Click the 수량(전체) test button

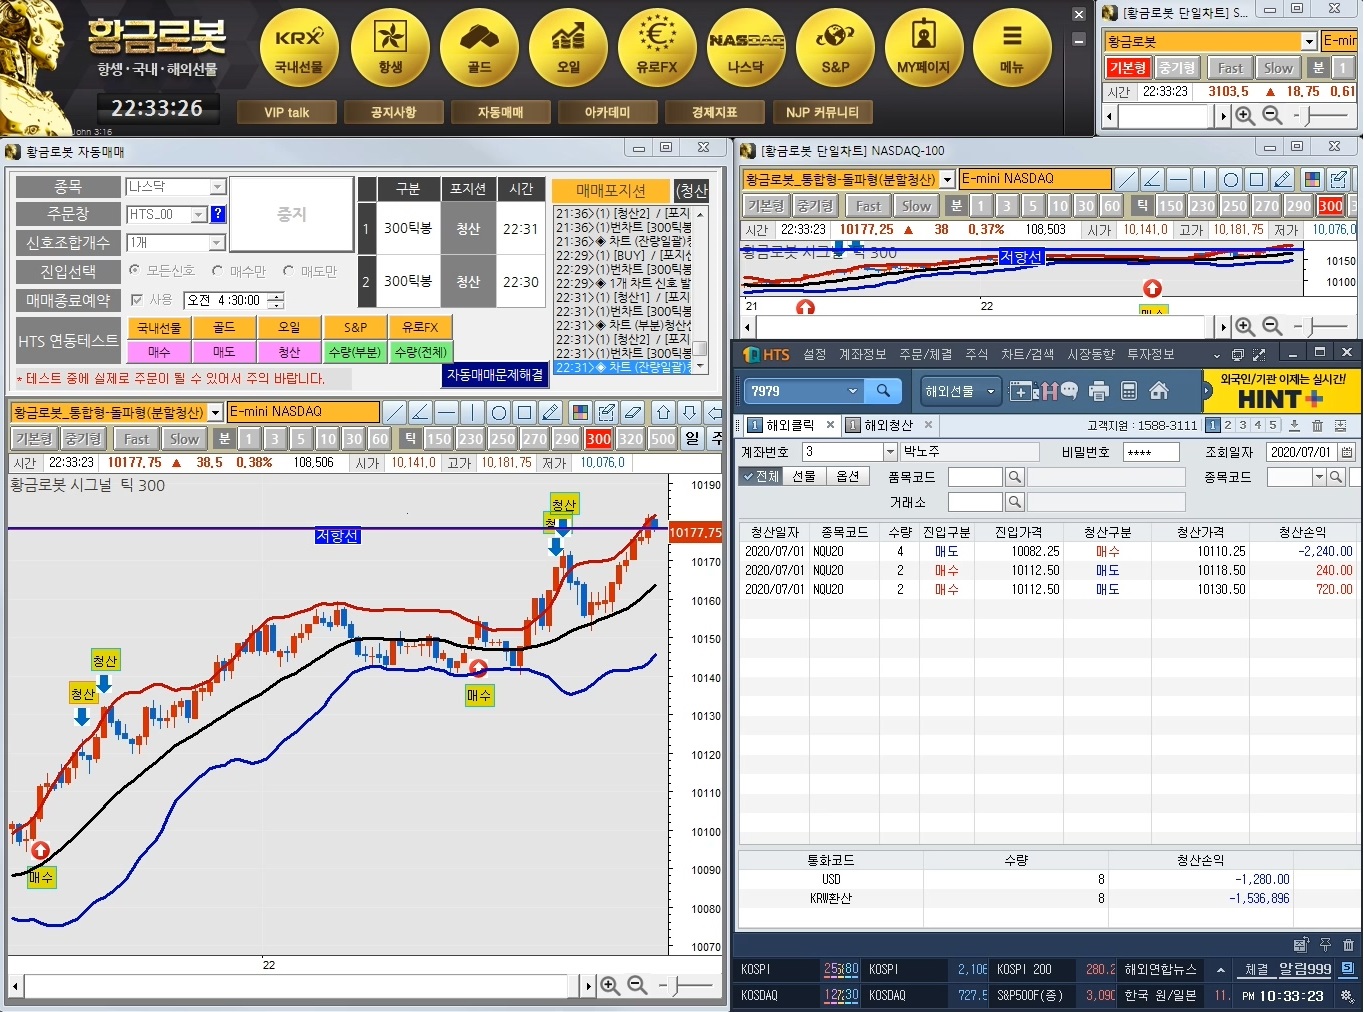420,352
